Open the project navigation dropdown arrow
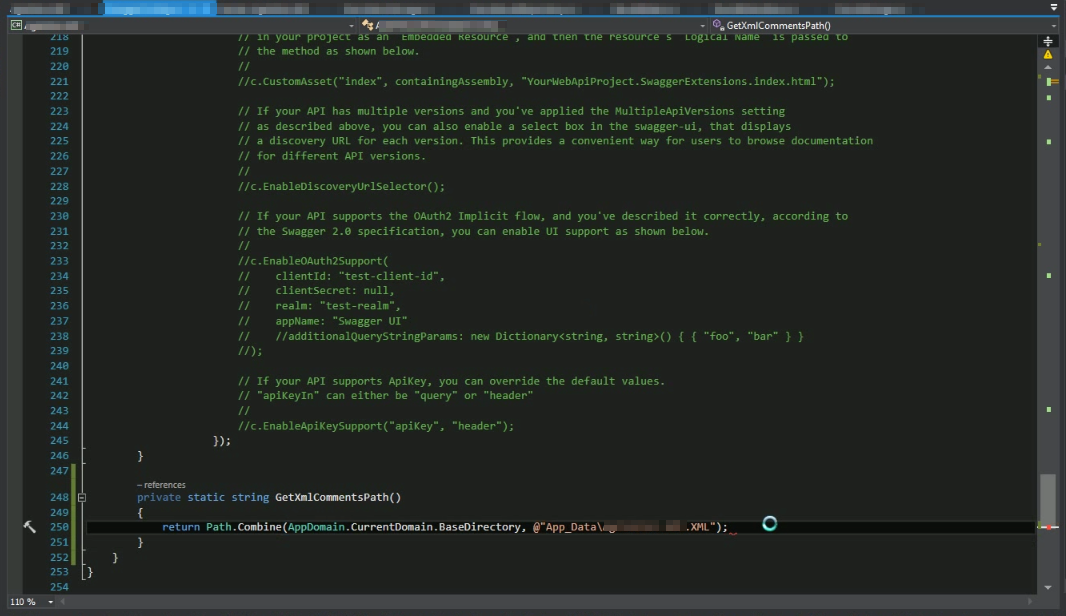 point(351,26)
